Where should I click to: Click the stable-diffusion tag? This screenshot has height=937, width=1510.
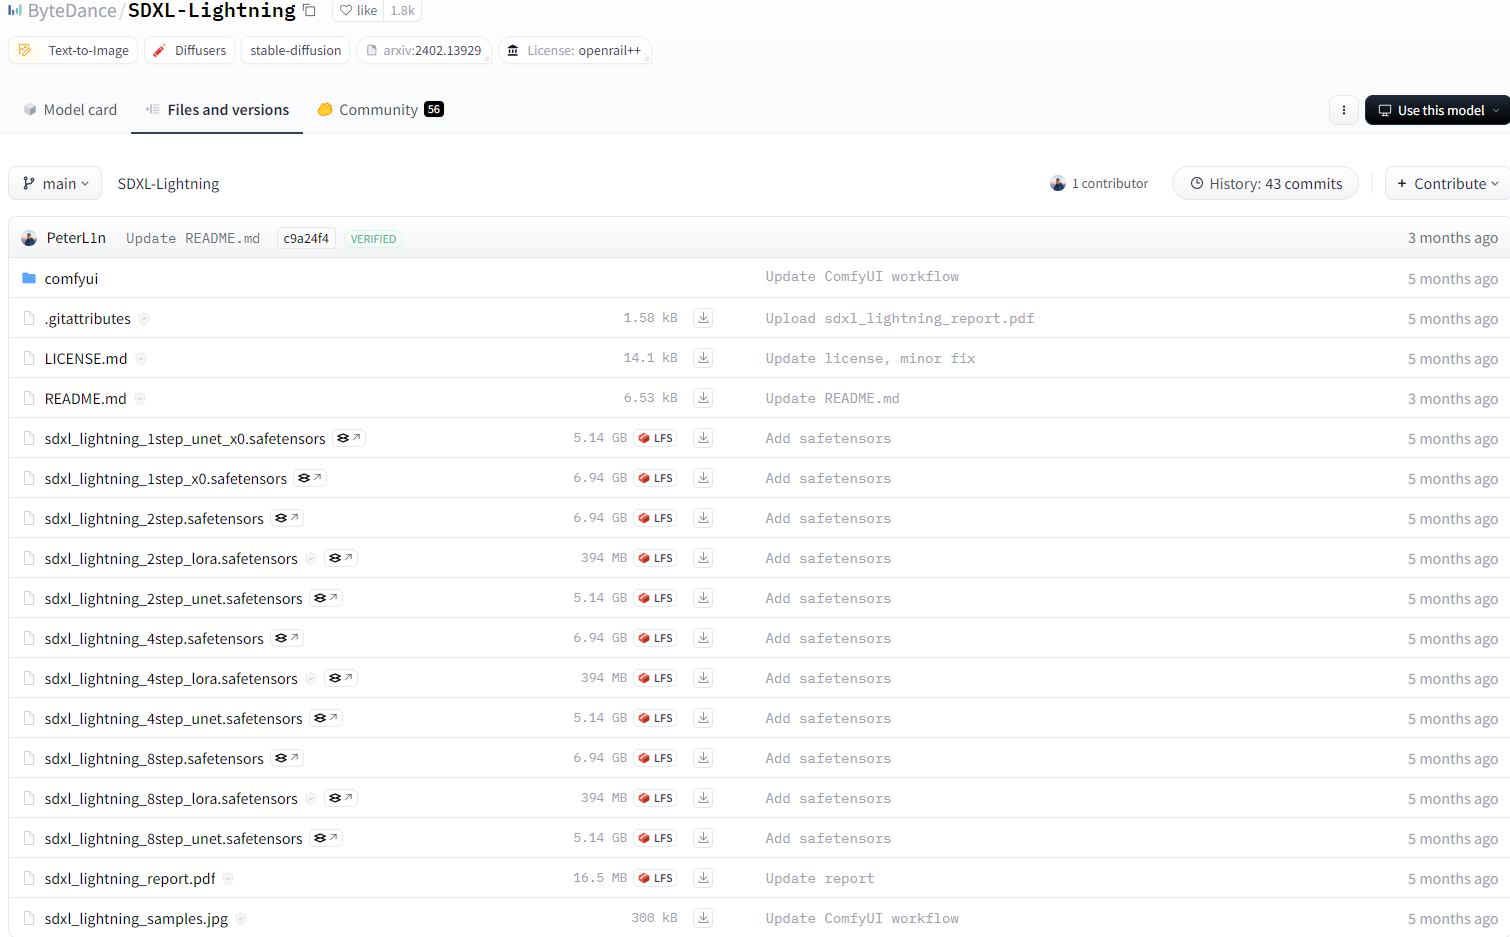tap(296, 50)
